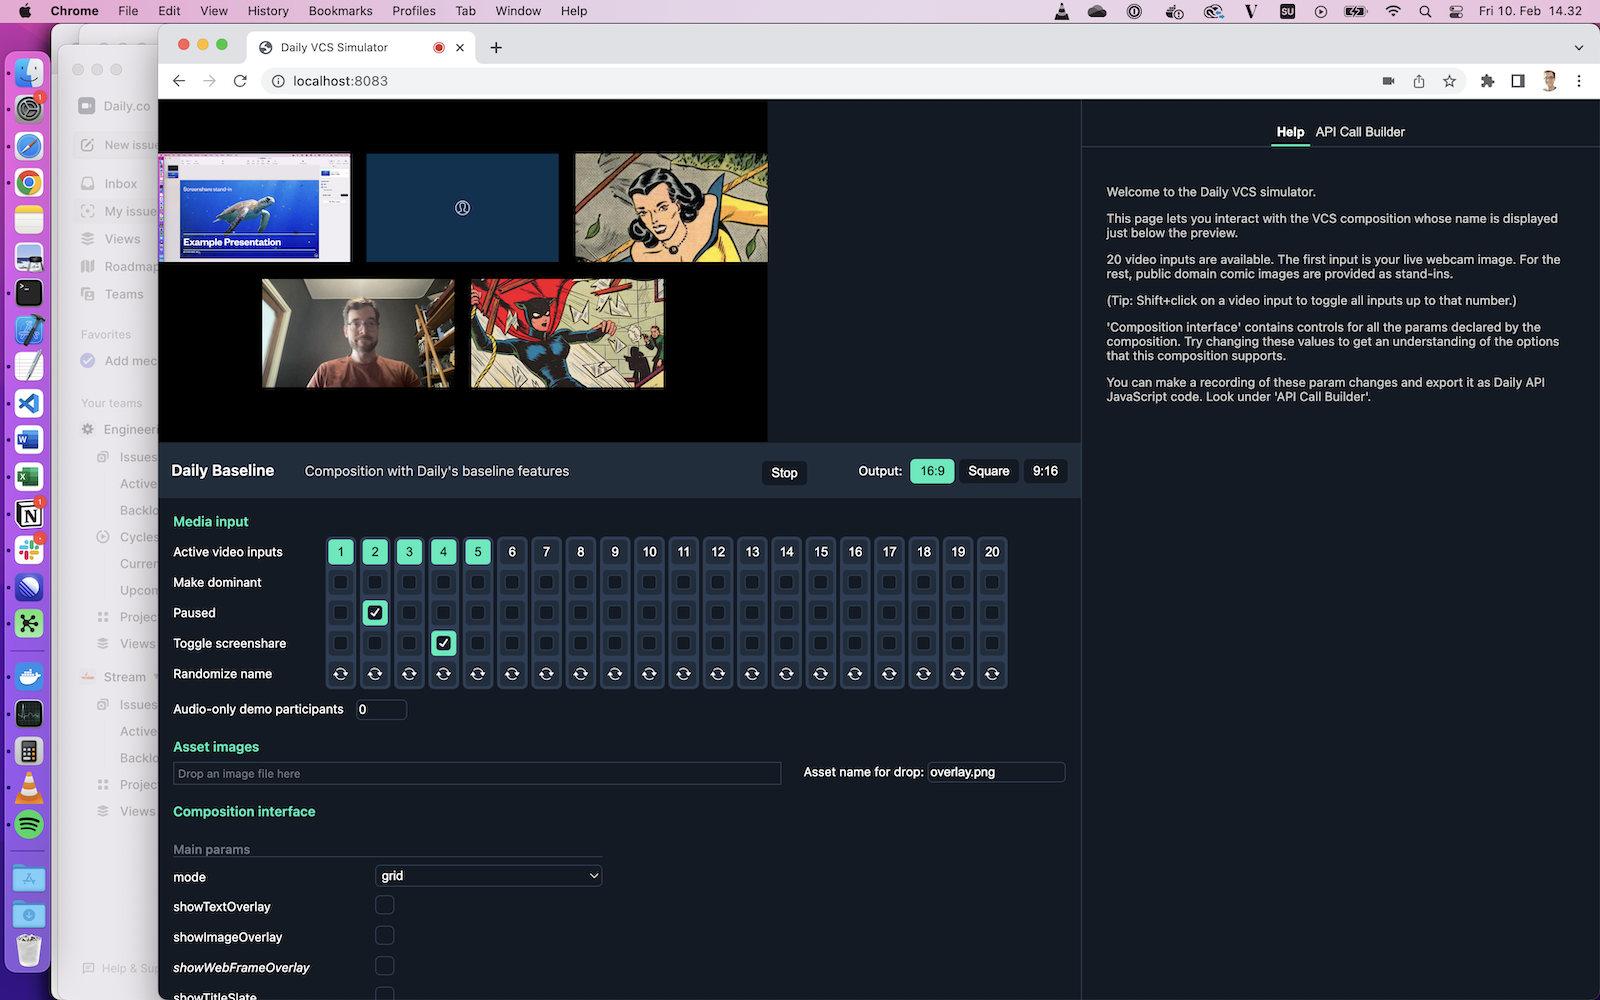Enable showWebFrameOverlay checkbox
This screenshot has width=1600, height=1000.
click(385, 966)
